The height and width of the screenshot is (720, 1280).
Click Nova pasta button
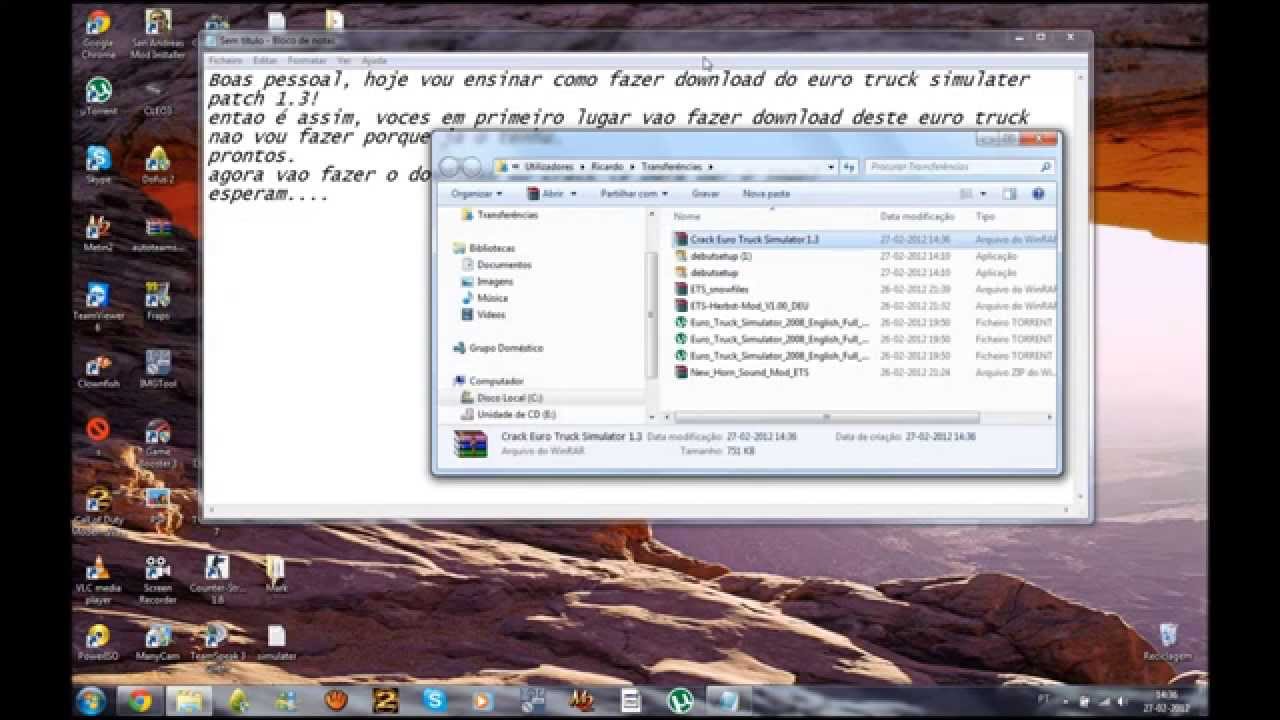[x=767, y=194]
